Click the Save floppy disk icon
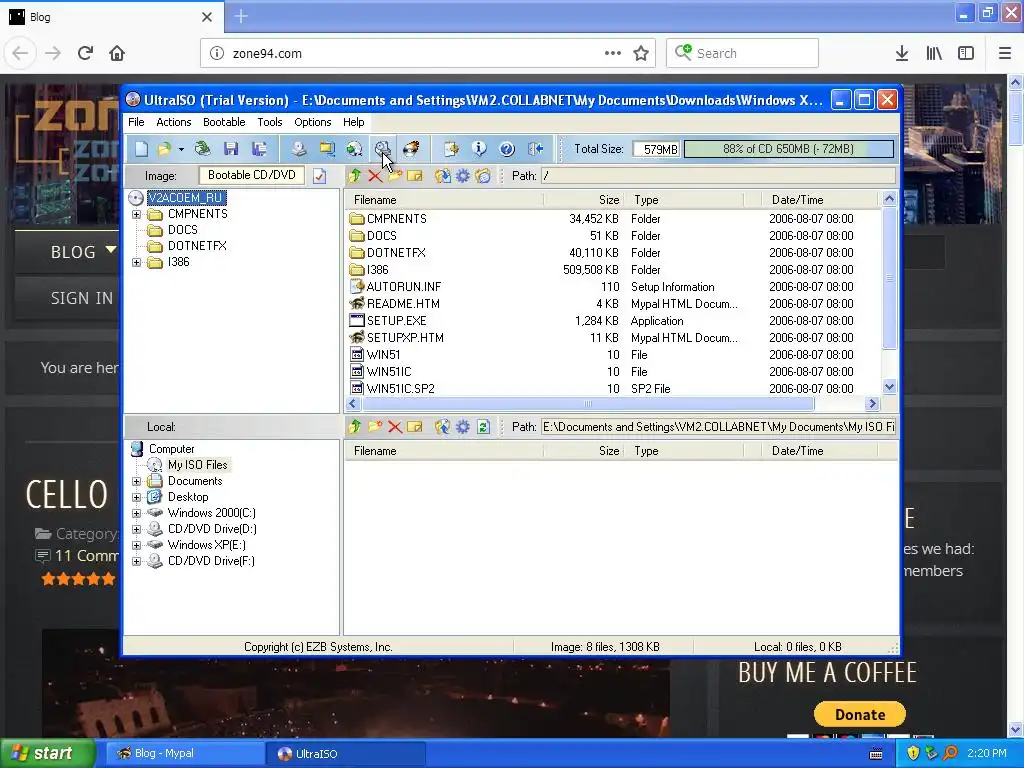Viewport: 1024px width, 768px height. 231,149
